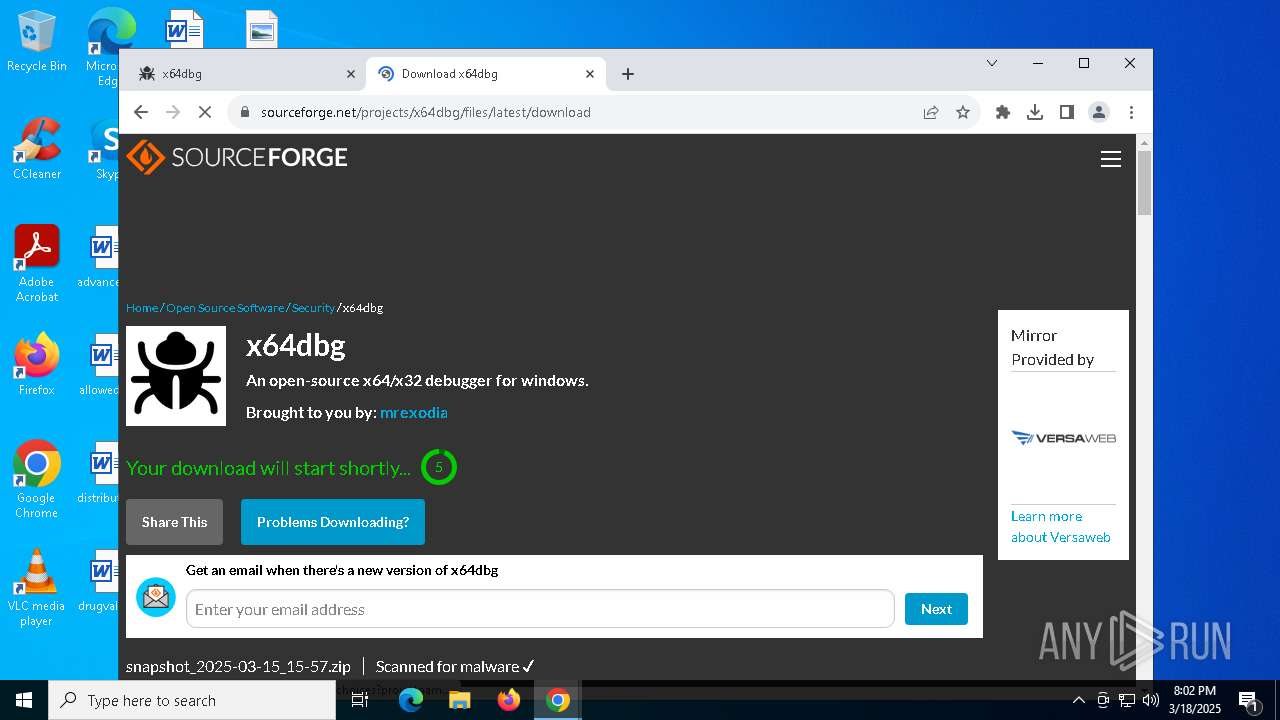Viewport: 1280px width, 720px height.
Task: Click the Share This button
Action: click(174, 522)
